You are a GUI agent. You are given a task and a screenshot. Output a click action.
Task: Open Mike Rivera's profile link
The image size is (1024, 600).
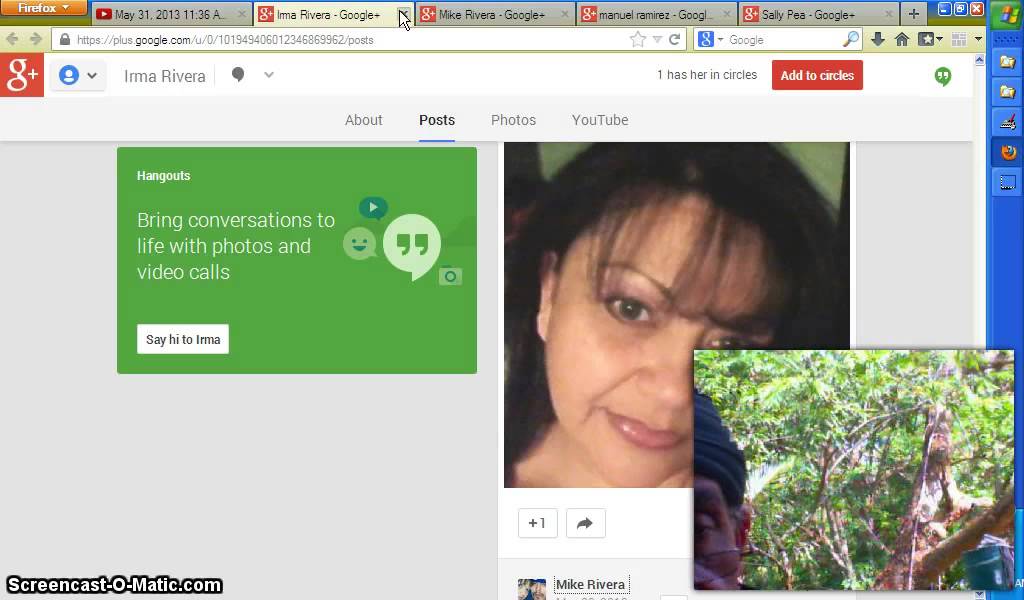590,585
